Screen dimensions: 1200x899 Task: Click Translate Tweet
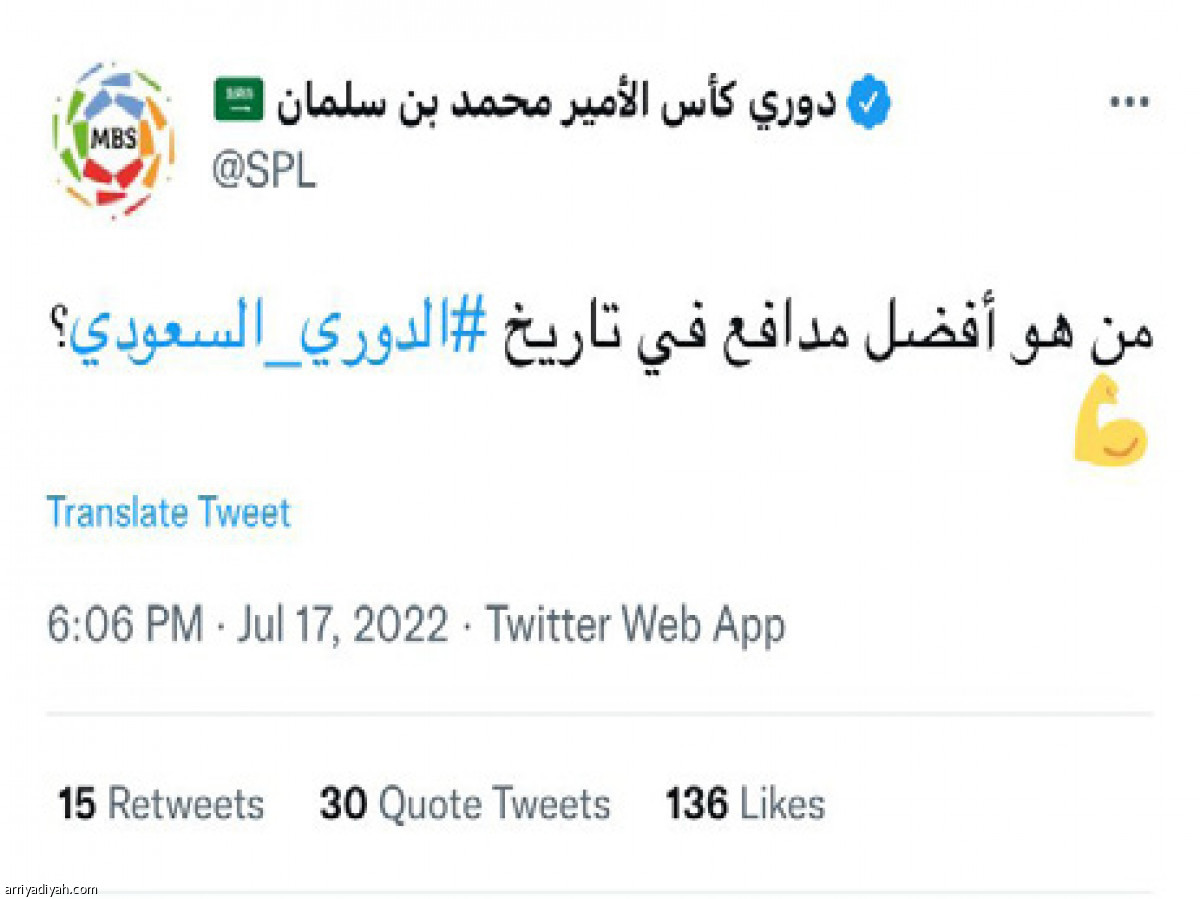coord(169,513)
